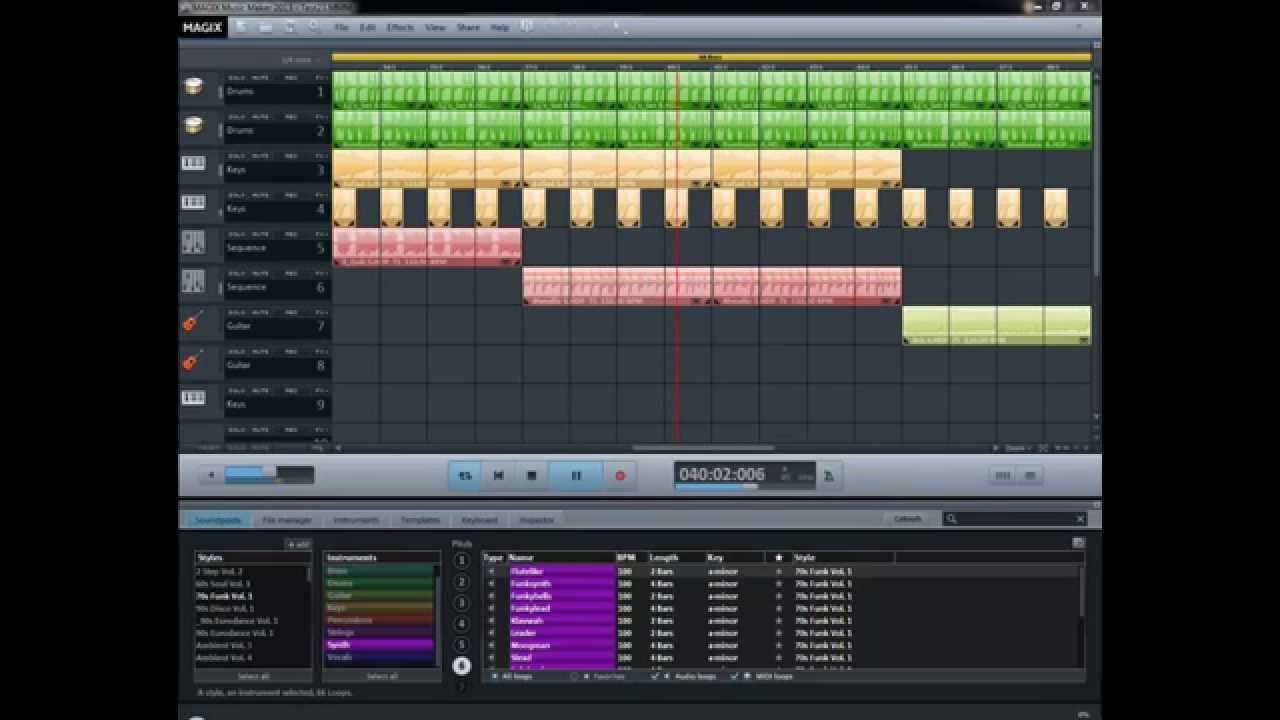This screenshot has height=720, width=1280.
Task: Click the speaker icon left of volume slider
Action: 210,476
